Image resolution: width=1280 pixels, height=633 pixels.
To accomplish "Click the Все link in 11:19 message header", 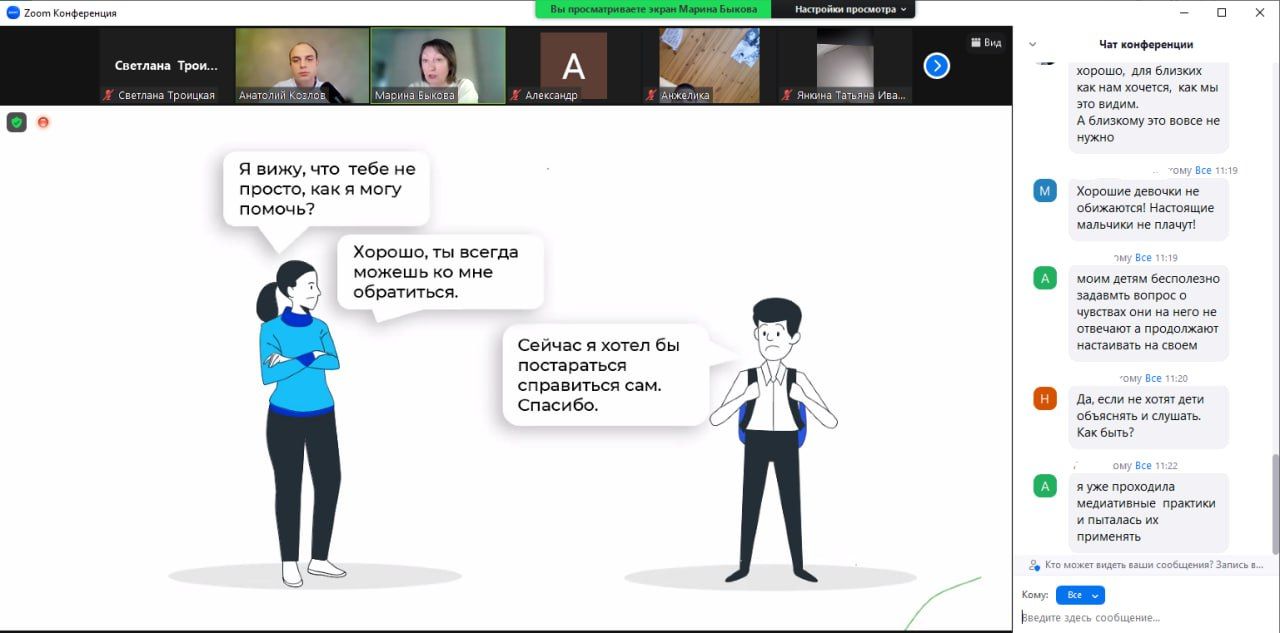I will pyautogui.click(x=1203, y=171).
